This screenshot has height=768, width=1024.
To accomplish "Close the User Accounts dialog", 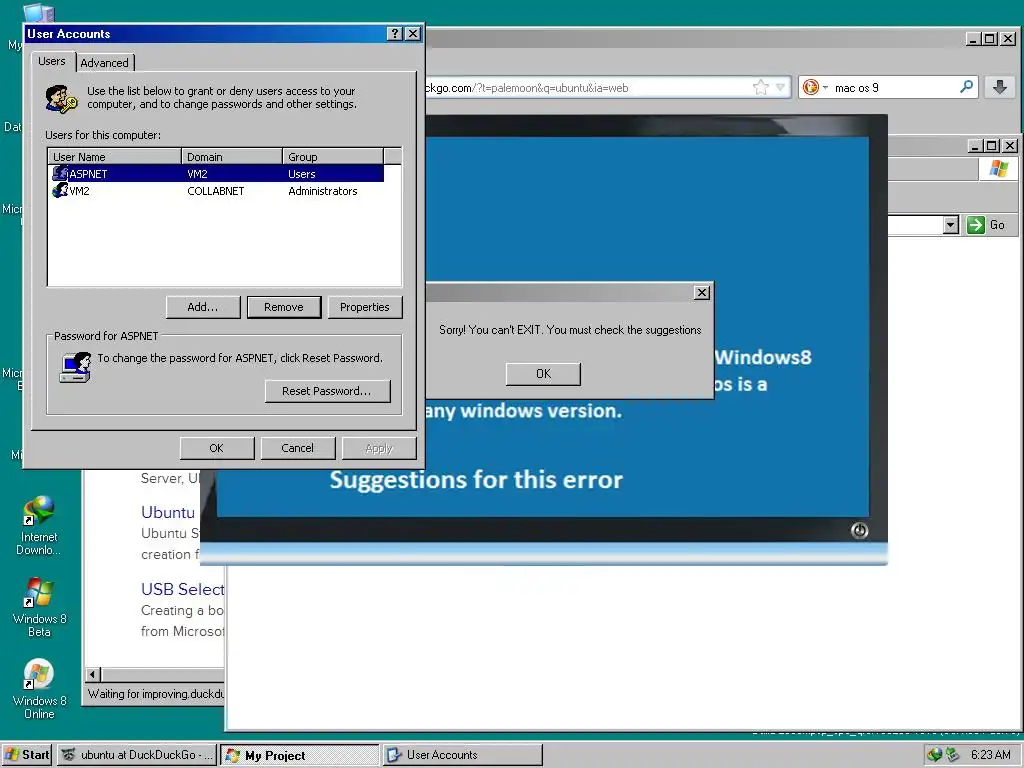I will [413, 34].
